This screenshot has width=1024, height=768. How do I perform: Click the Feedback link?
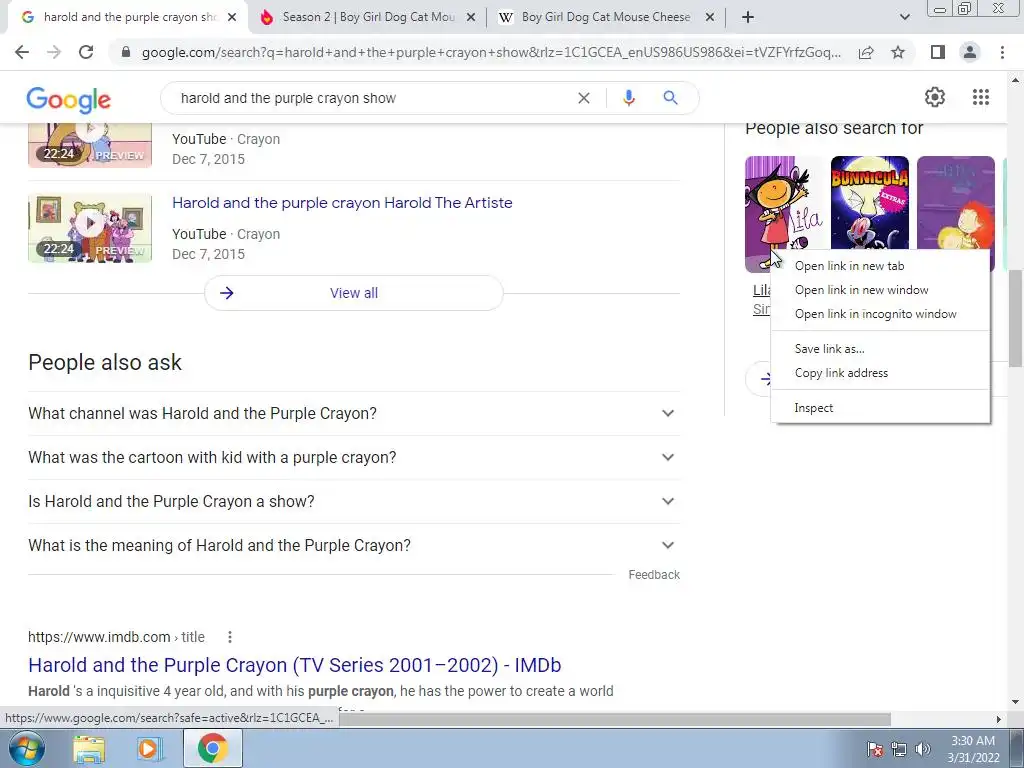[x=654, y=575]
